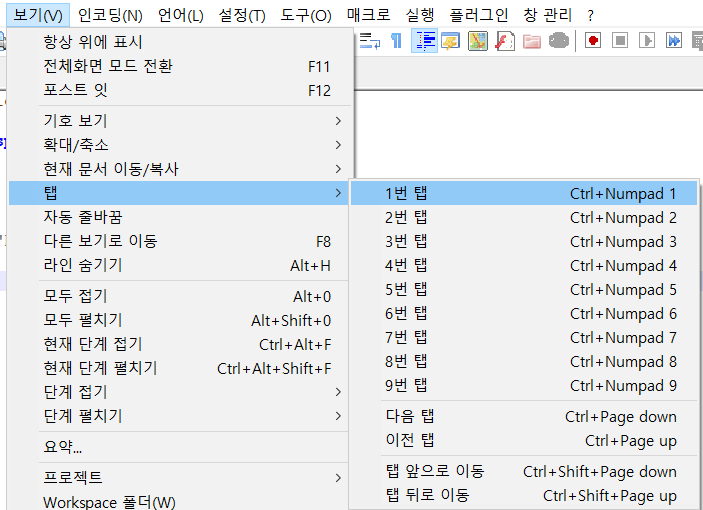The image size is (703, 510).
Task: Open the ? help menu
Action: (590, 15)
